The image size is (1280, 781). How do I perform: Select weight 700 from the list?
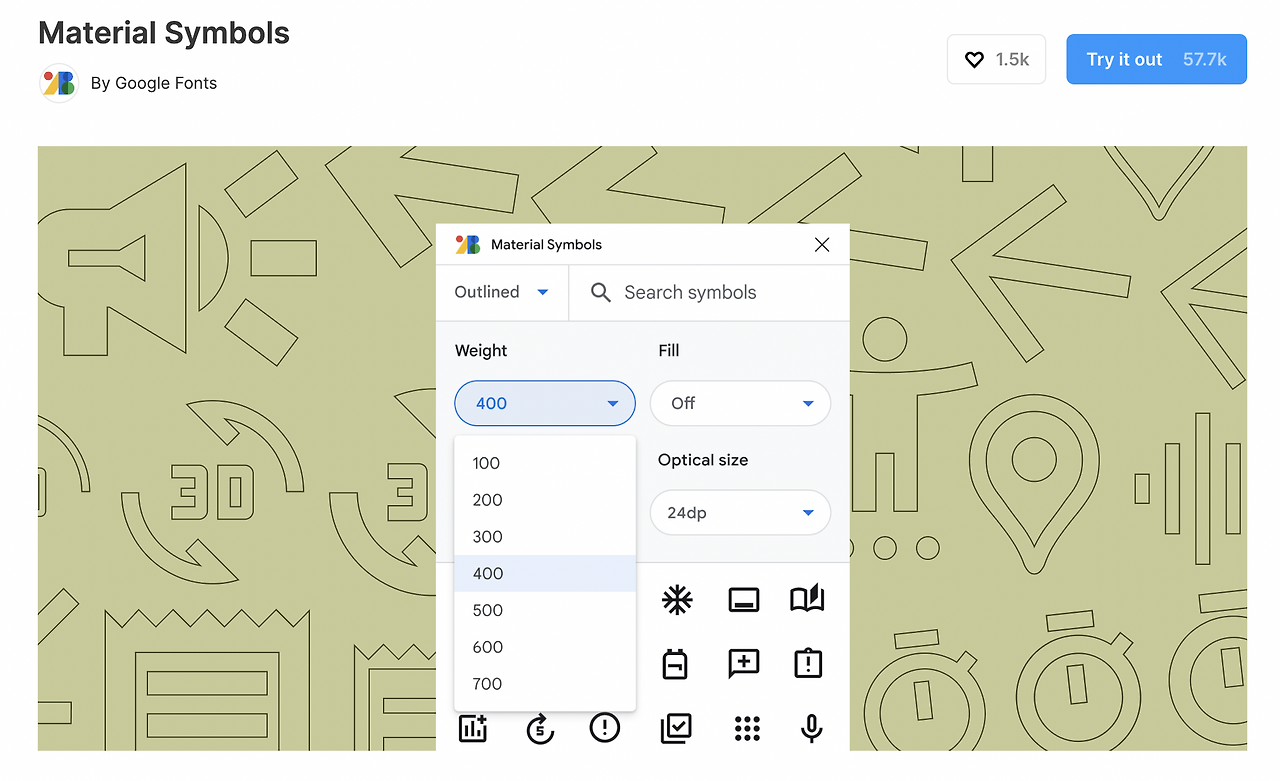click(545, 684)
